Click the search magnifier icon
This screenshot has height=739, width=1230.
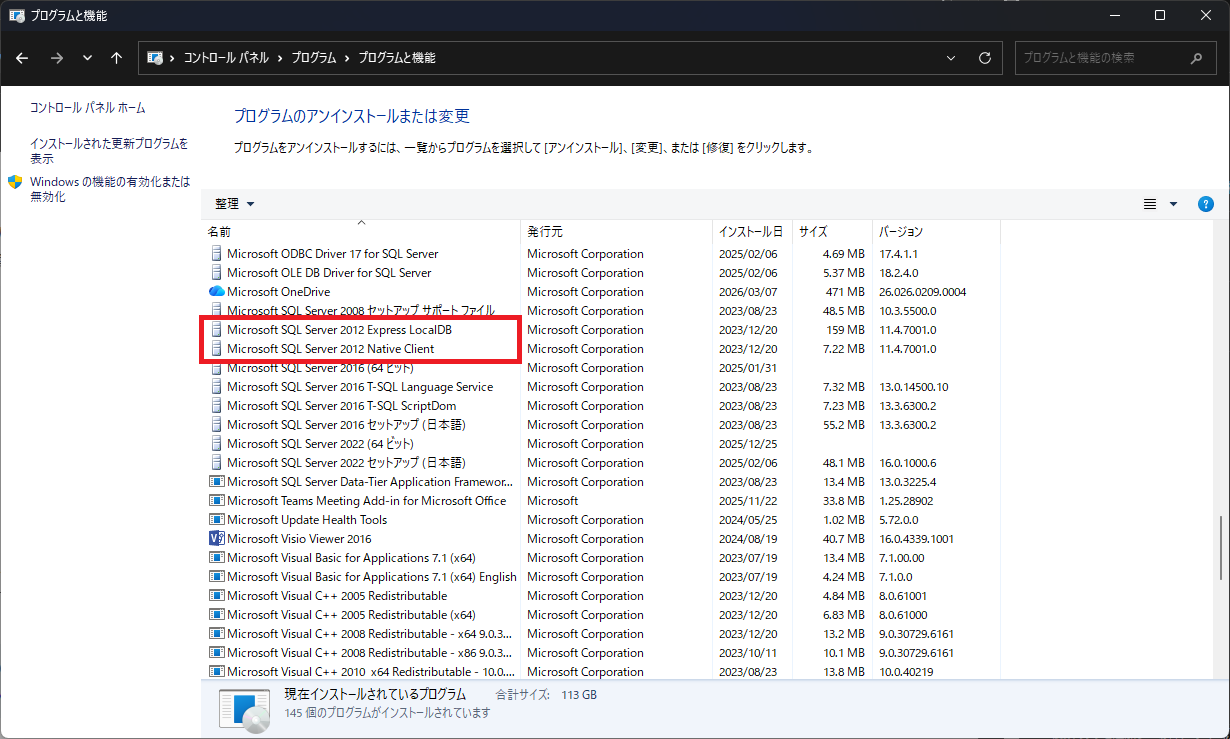pos(1196,58)
